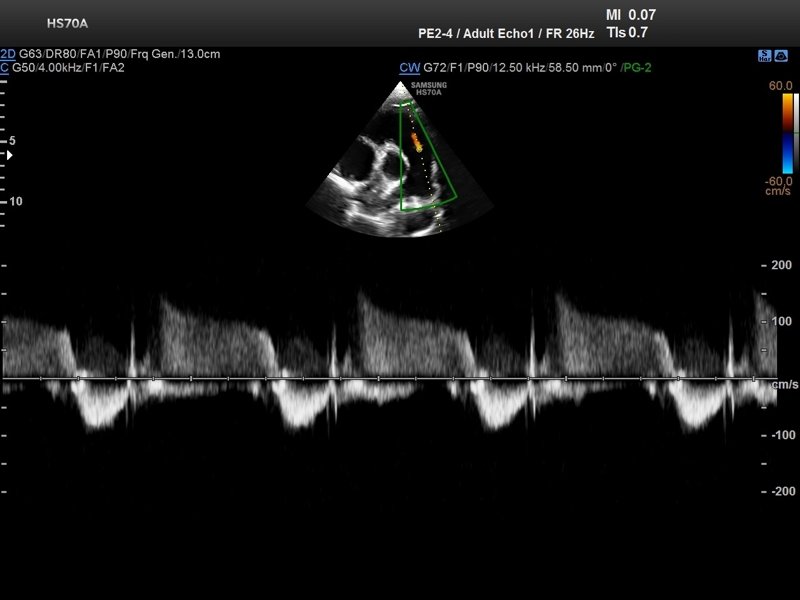Screen dimensions: 800x600
Task: Click the PE2-4 Adult Echo1 preset label
Action: pos(506,32)
